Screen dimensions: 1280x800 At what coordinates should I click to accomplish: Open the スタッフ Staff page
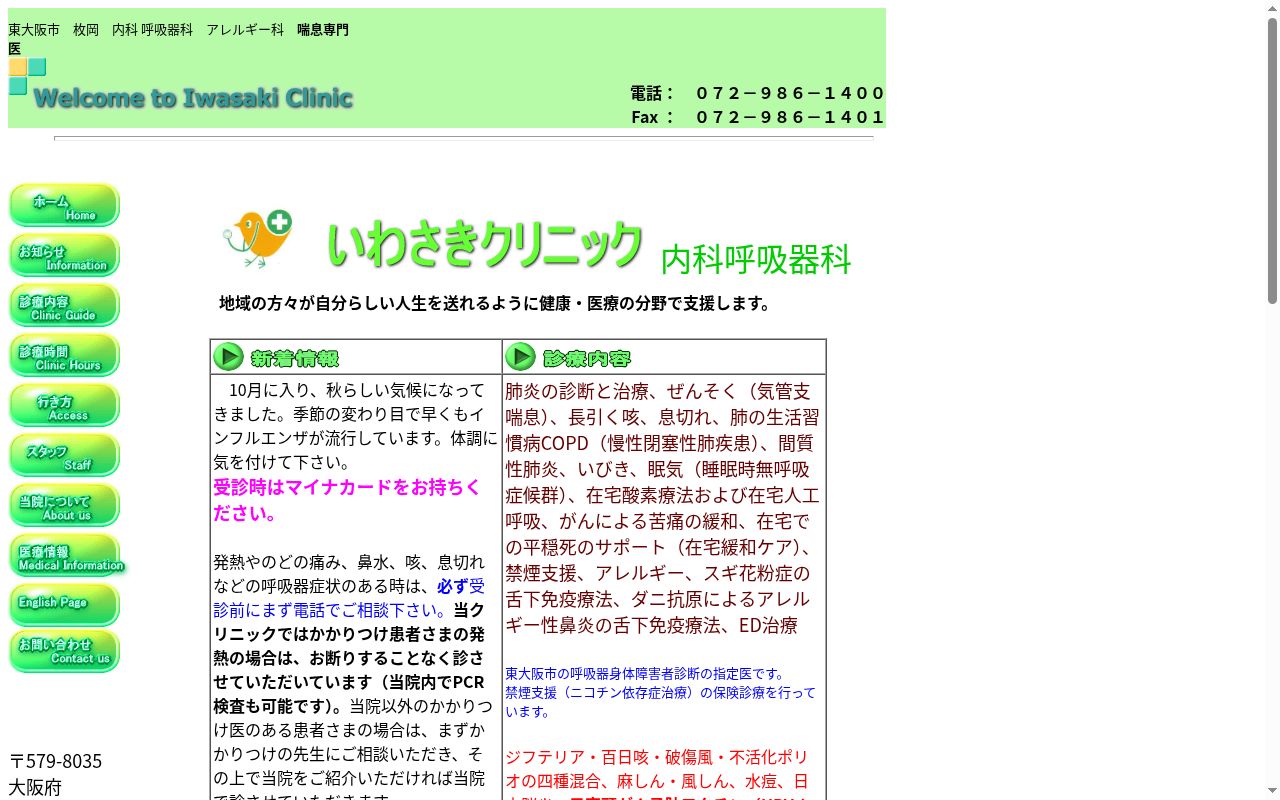coord(64,455)
